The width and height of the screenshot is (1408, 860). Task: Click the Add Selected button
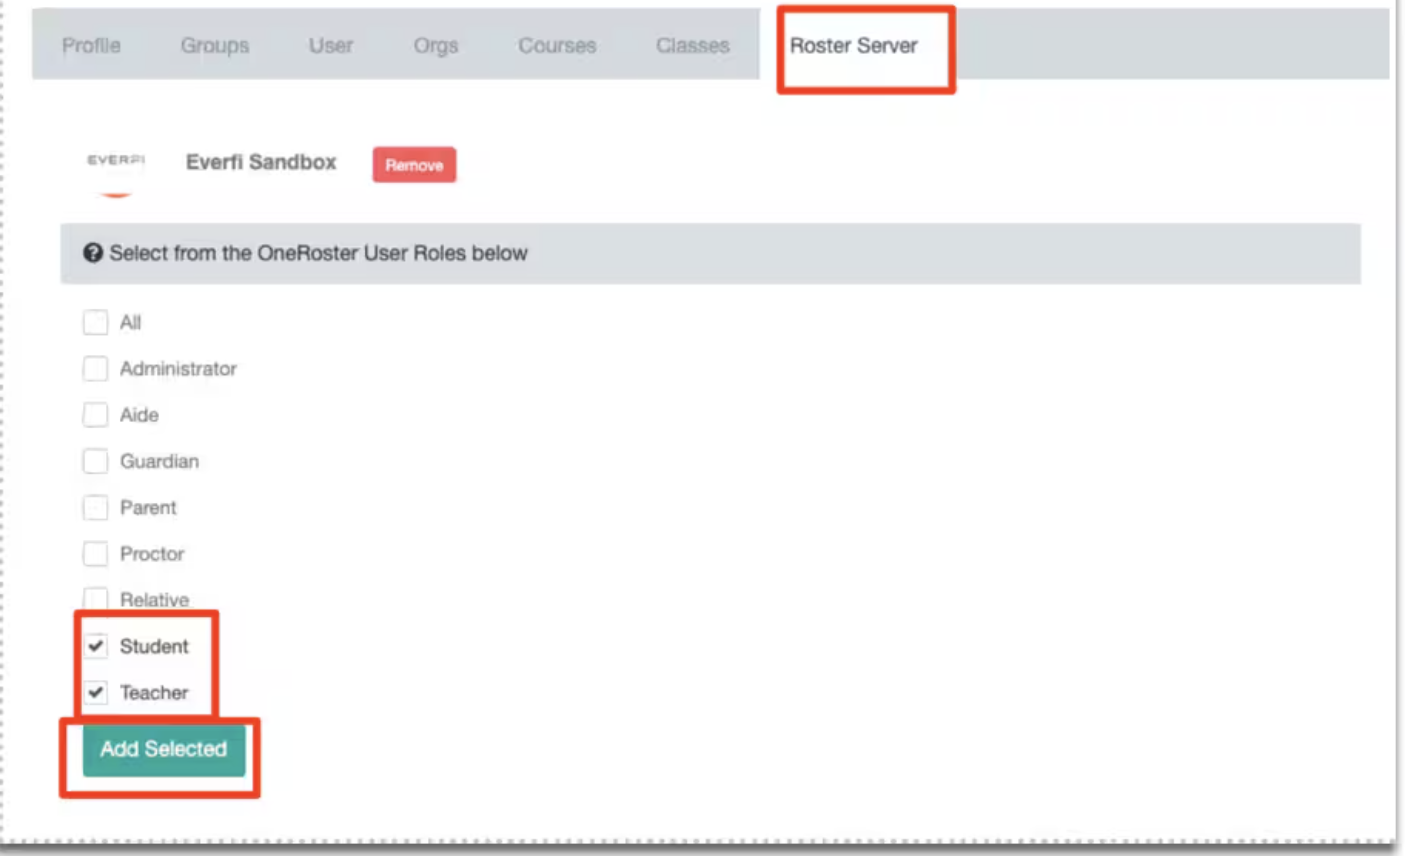[x=163, y=748]
